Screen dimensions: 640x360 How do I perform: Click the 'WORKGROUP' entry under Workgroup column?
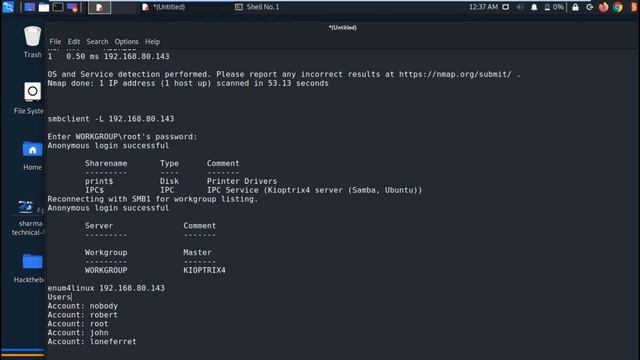point(106,270)
